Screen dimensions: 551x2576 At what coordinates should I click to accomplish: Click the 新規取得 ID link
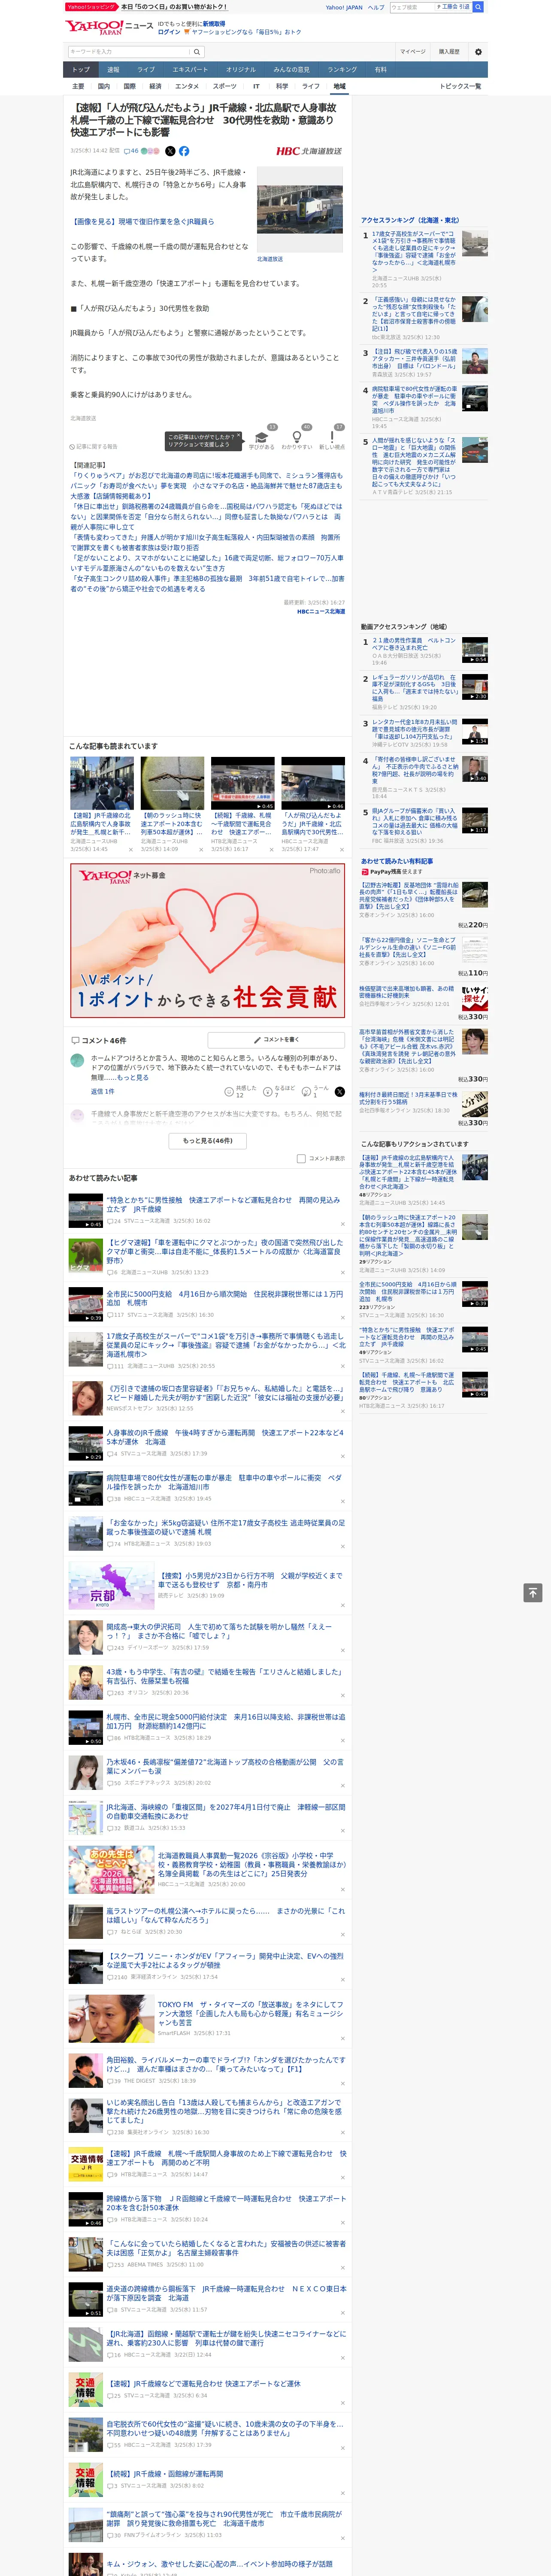click(x=214, y=23)
